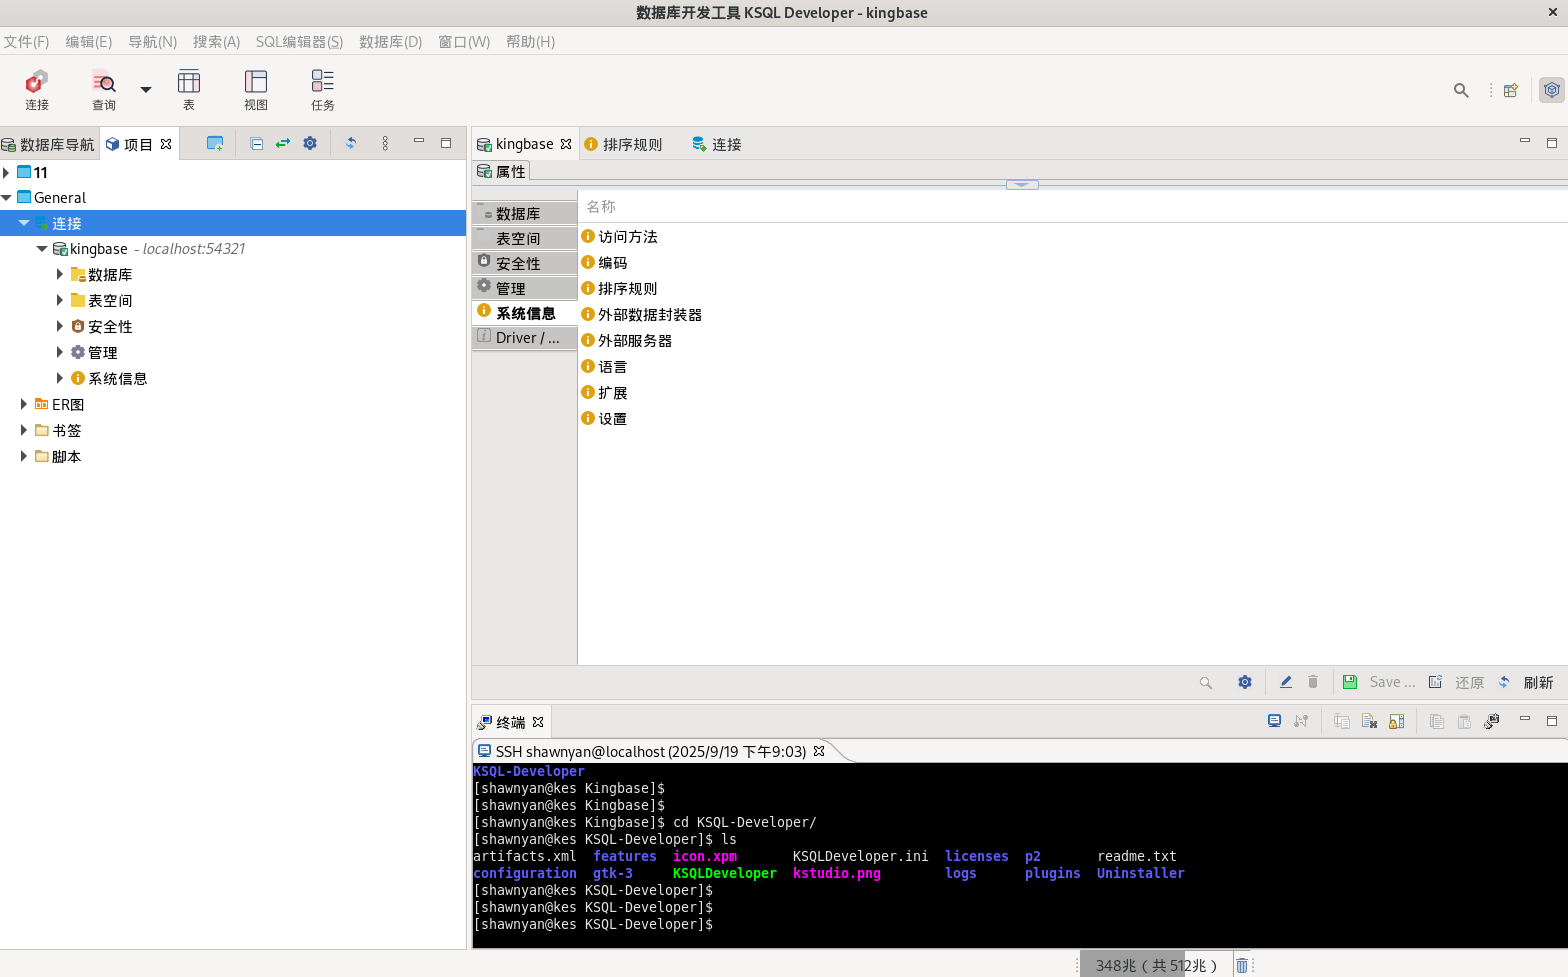
Task: Expand the 安全性 tree node
Action: pyautogui.click(x=60, y=326)
